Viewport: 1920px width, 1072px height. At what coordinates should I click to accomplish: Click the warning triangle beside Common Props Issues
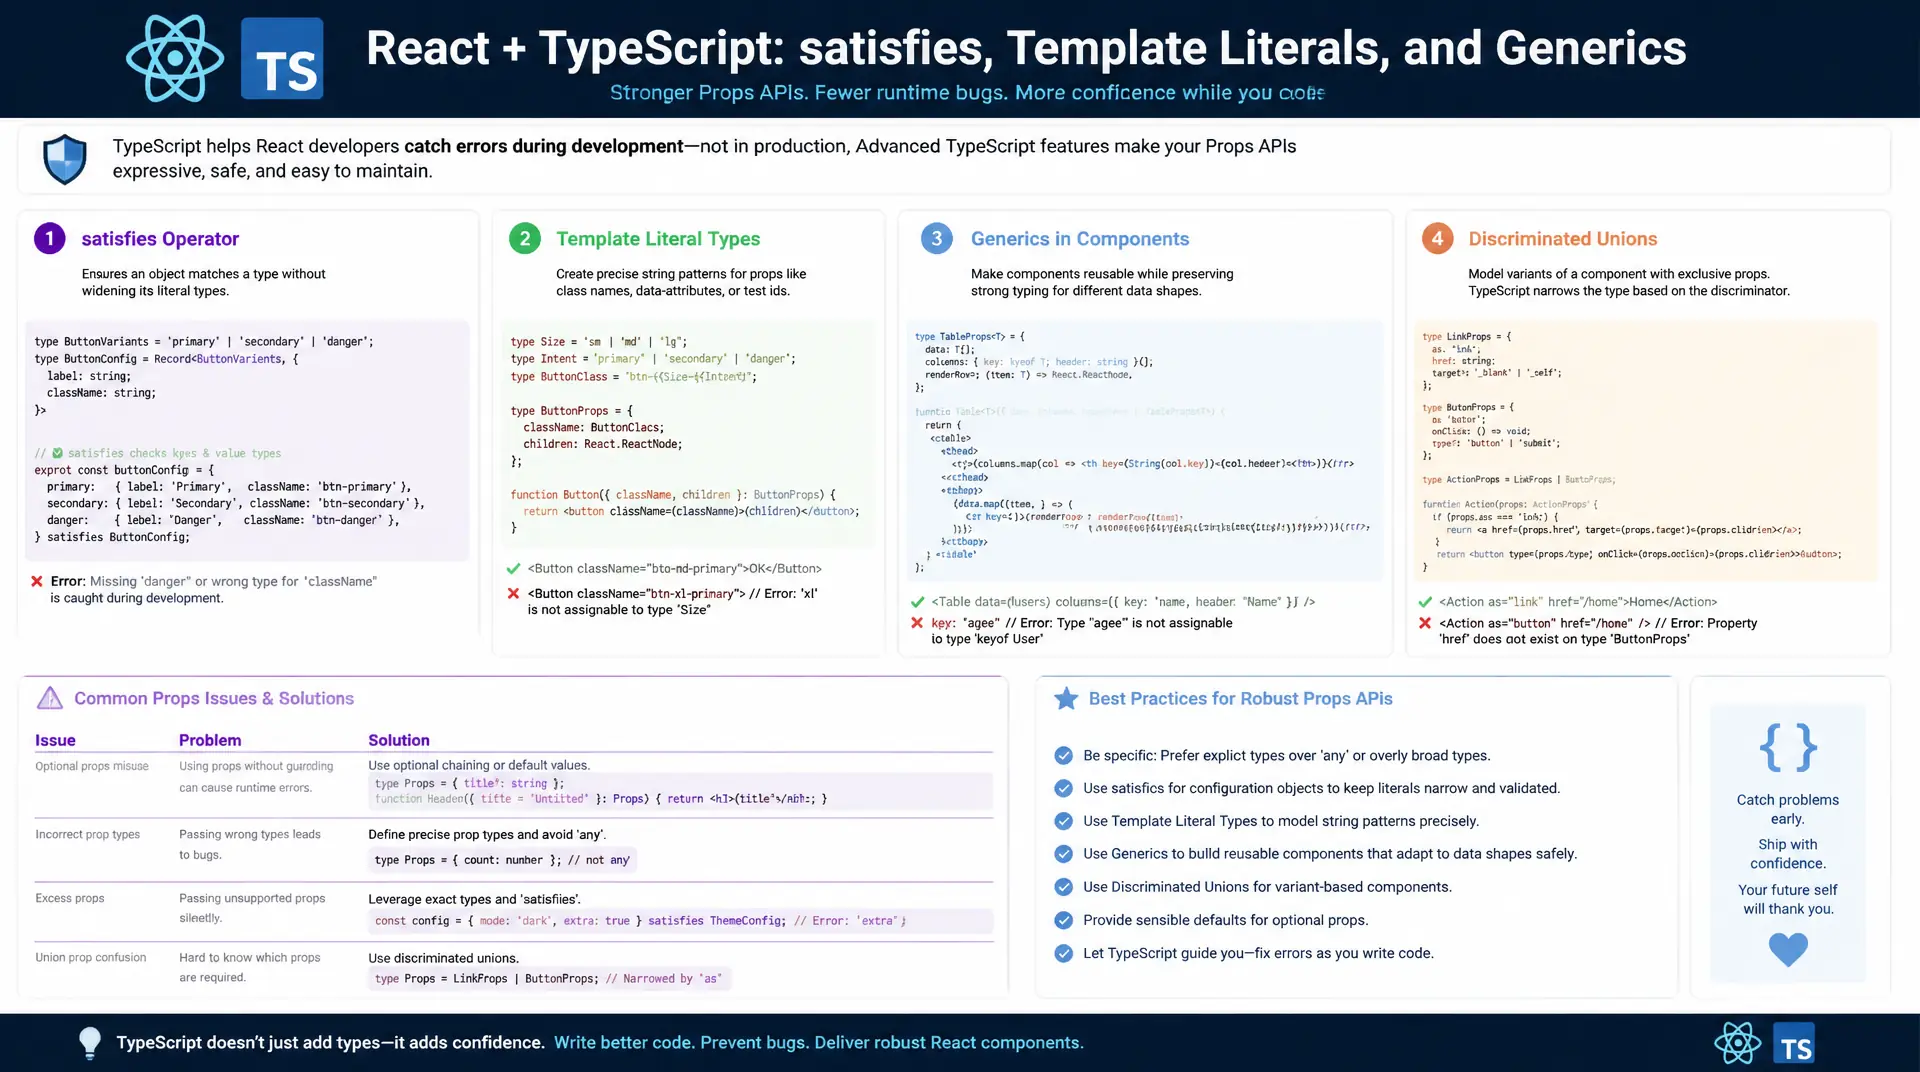[x=50, y=698]
